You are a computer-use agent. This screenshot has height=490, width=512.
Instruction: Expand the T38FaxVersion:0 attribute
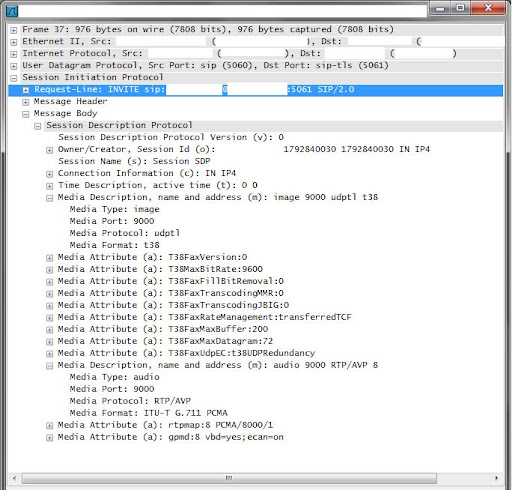49,258
